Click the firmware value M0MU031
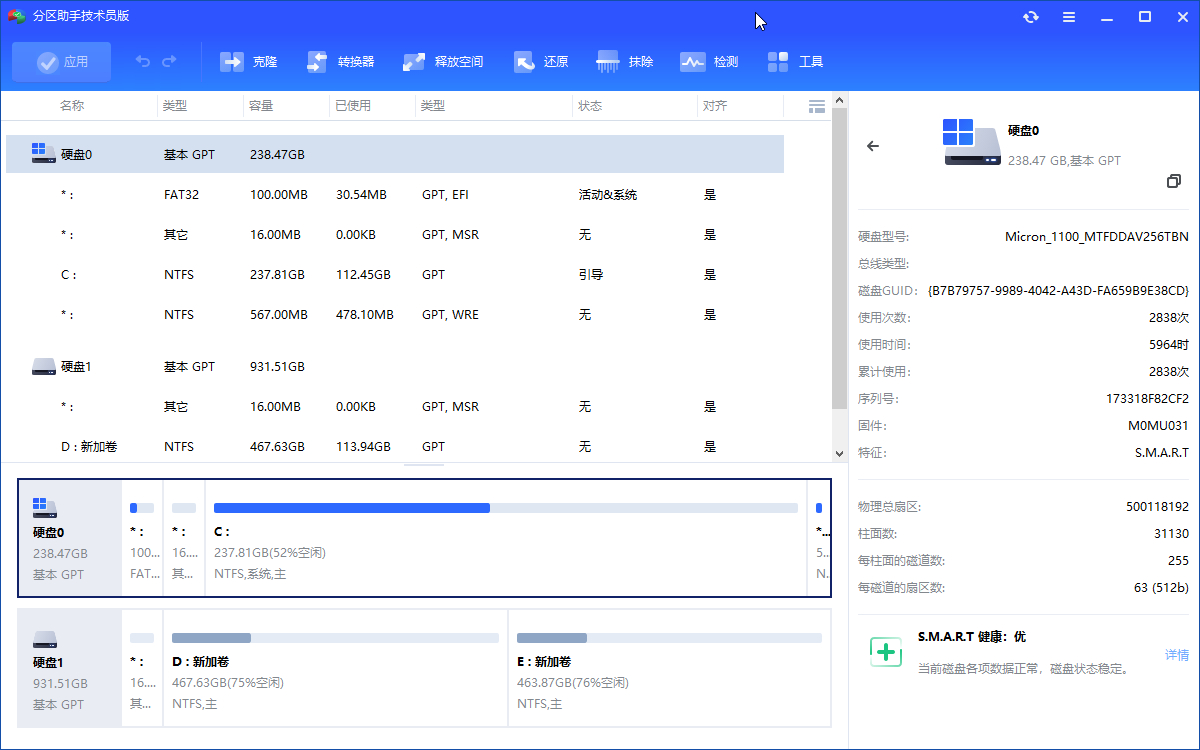This screenshot has height=750, width=1200. coord(1159,425)
